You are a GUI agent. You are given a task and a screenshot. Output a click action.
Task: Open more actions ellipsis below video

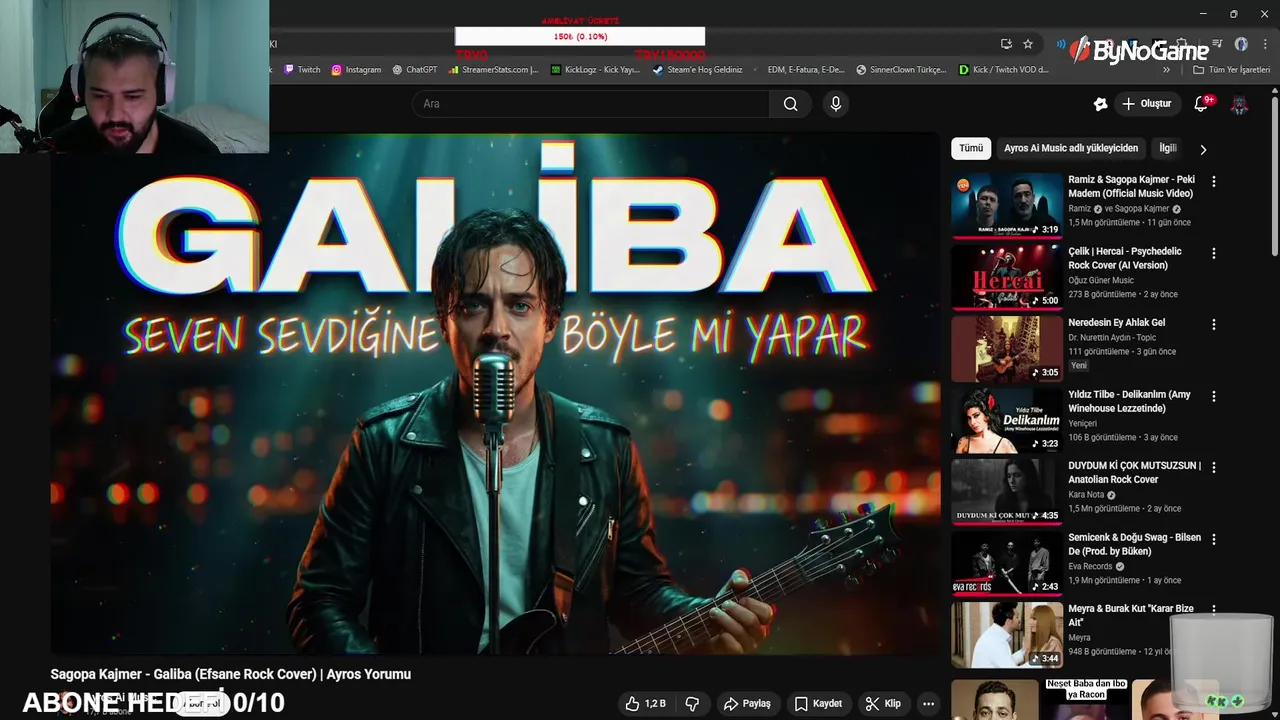tap(929, 704)
